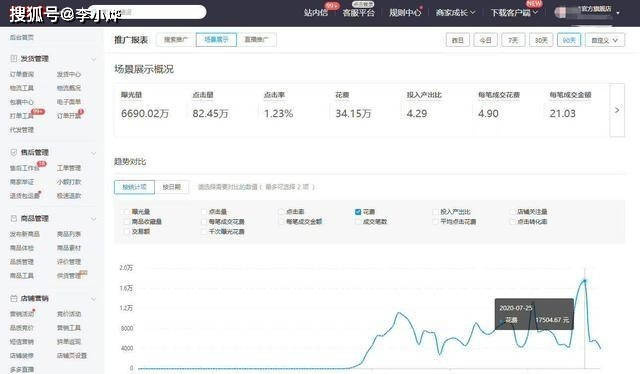The width and height of the screenshot is (640, 374).
Task: Click the 投入产出比 value 4.29
Action: [x=417, y=114]
